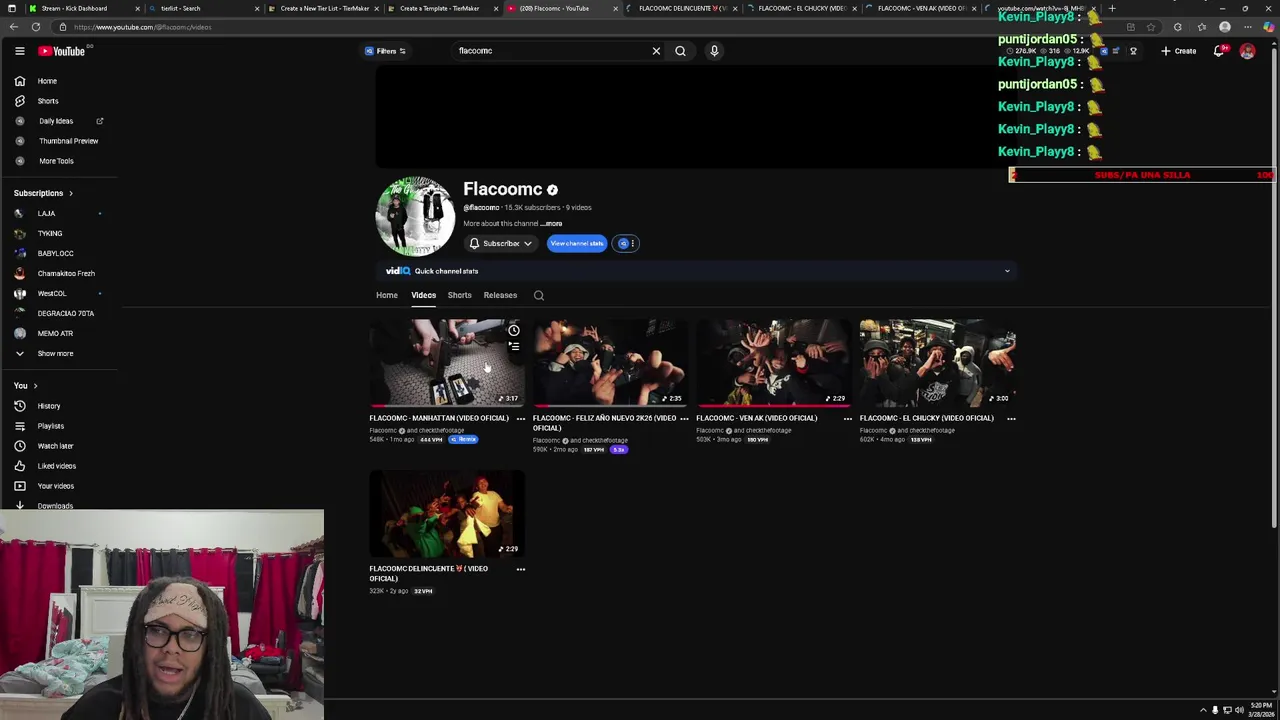Open Downloads in sidebar
The width and height of the screenshot is (1280, 720).
click(60, 505)
